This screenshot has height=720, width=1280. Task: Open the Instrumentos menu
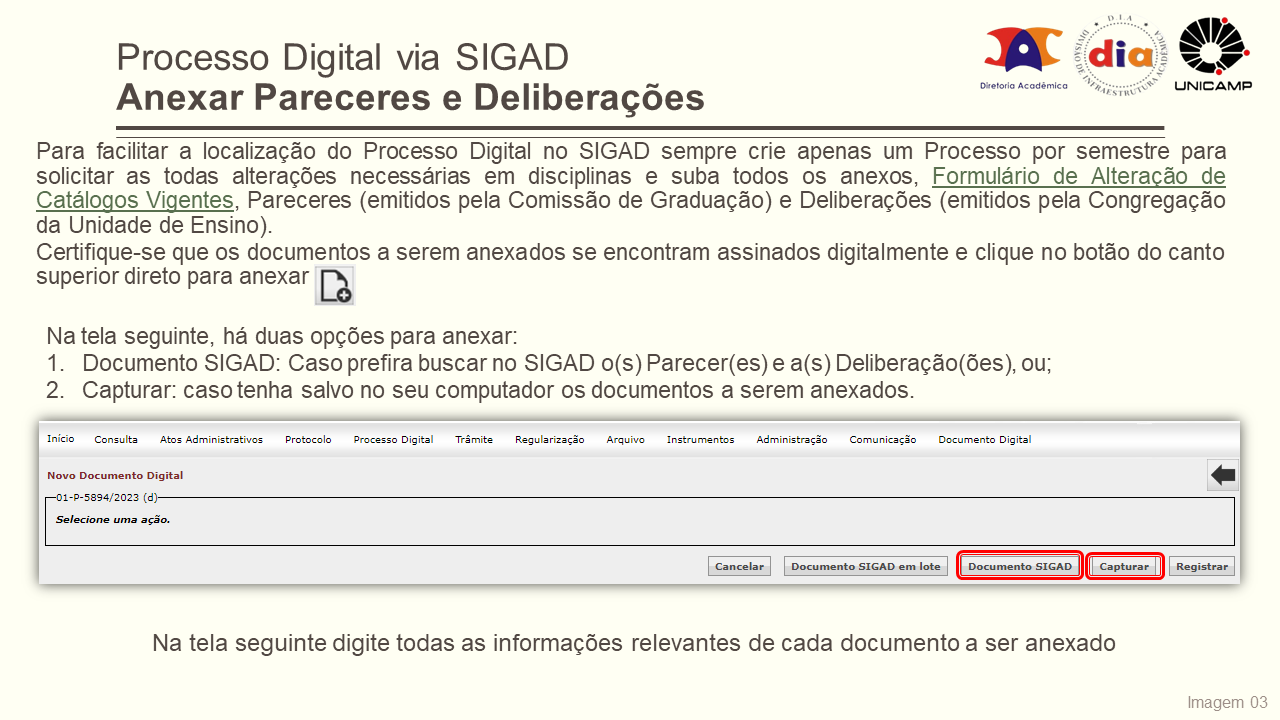tap(700, 440)
